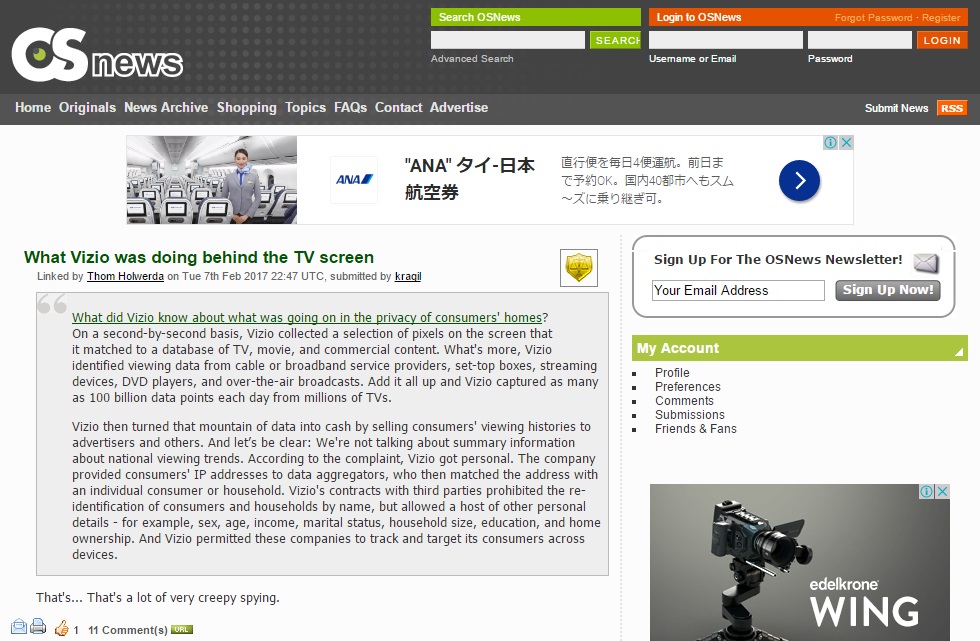Open the Topics menu item
This screenshot has width=980, height=641.
tap(306, 107)
